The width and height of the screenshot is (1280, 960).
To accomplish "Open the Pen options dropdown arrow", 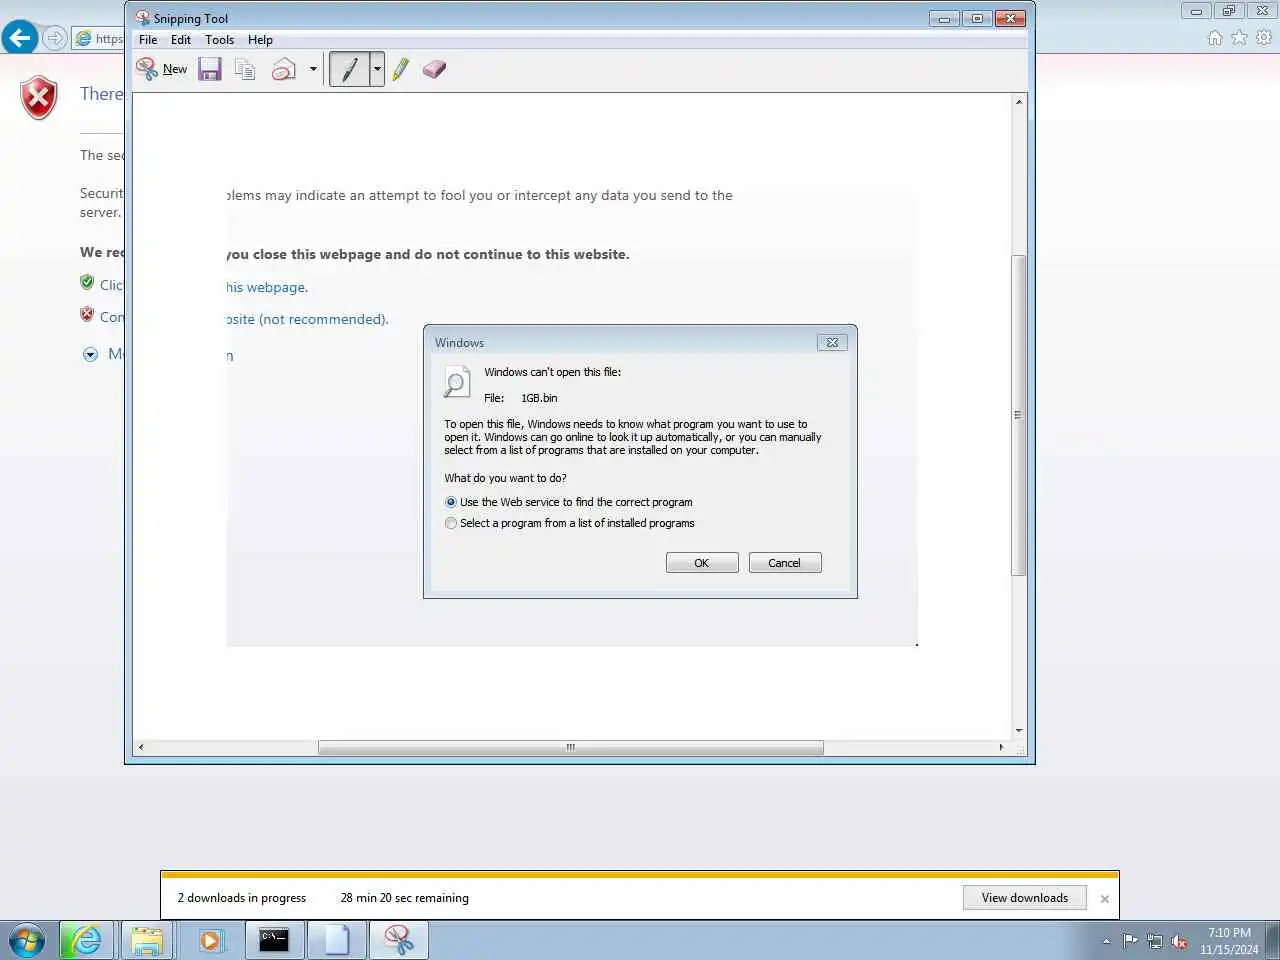I will point(377,69).
